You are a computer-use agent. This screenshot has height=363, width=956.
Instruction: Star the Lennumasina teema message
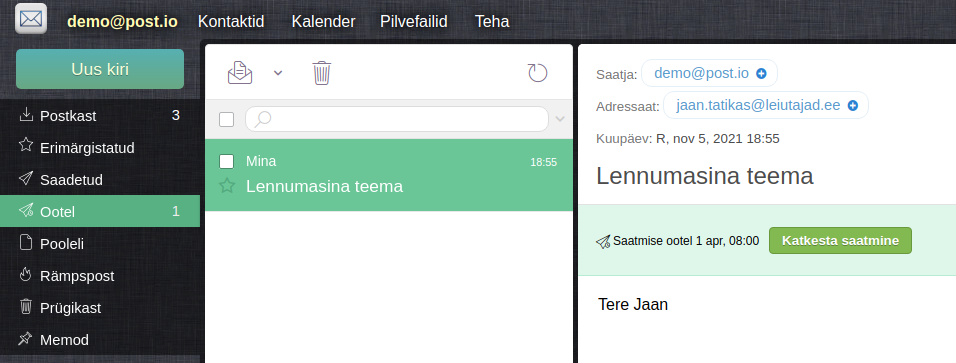point(227,186)
